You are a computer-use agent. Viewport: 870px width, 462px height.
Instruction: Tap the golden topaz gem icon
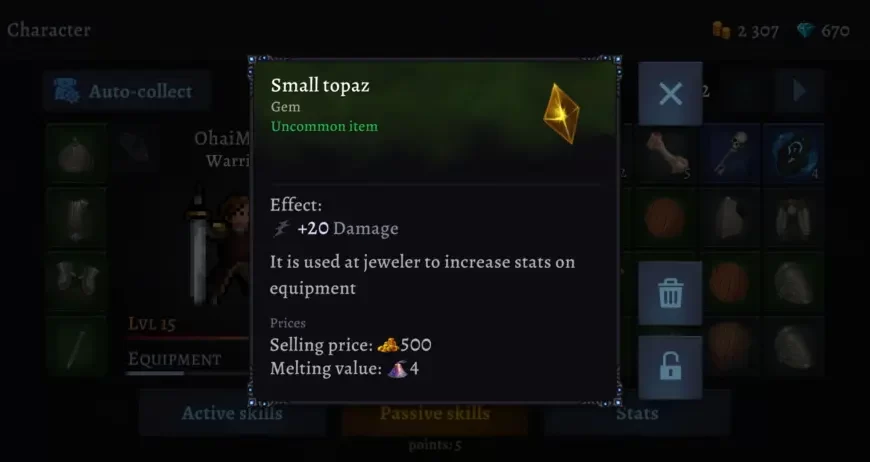pyautogui.click(x=561, y=113)
